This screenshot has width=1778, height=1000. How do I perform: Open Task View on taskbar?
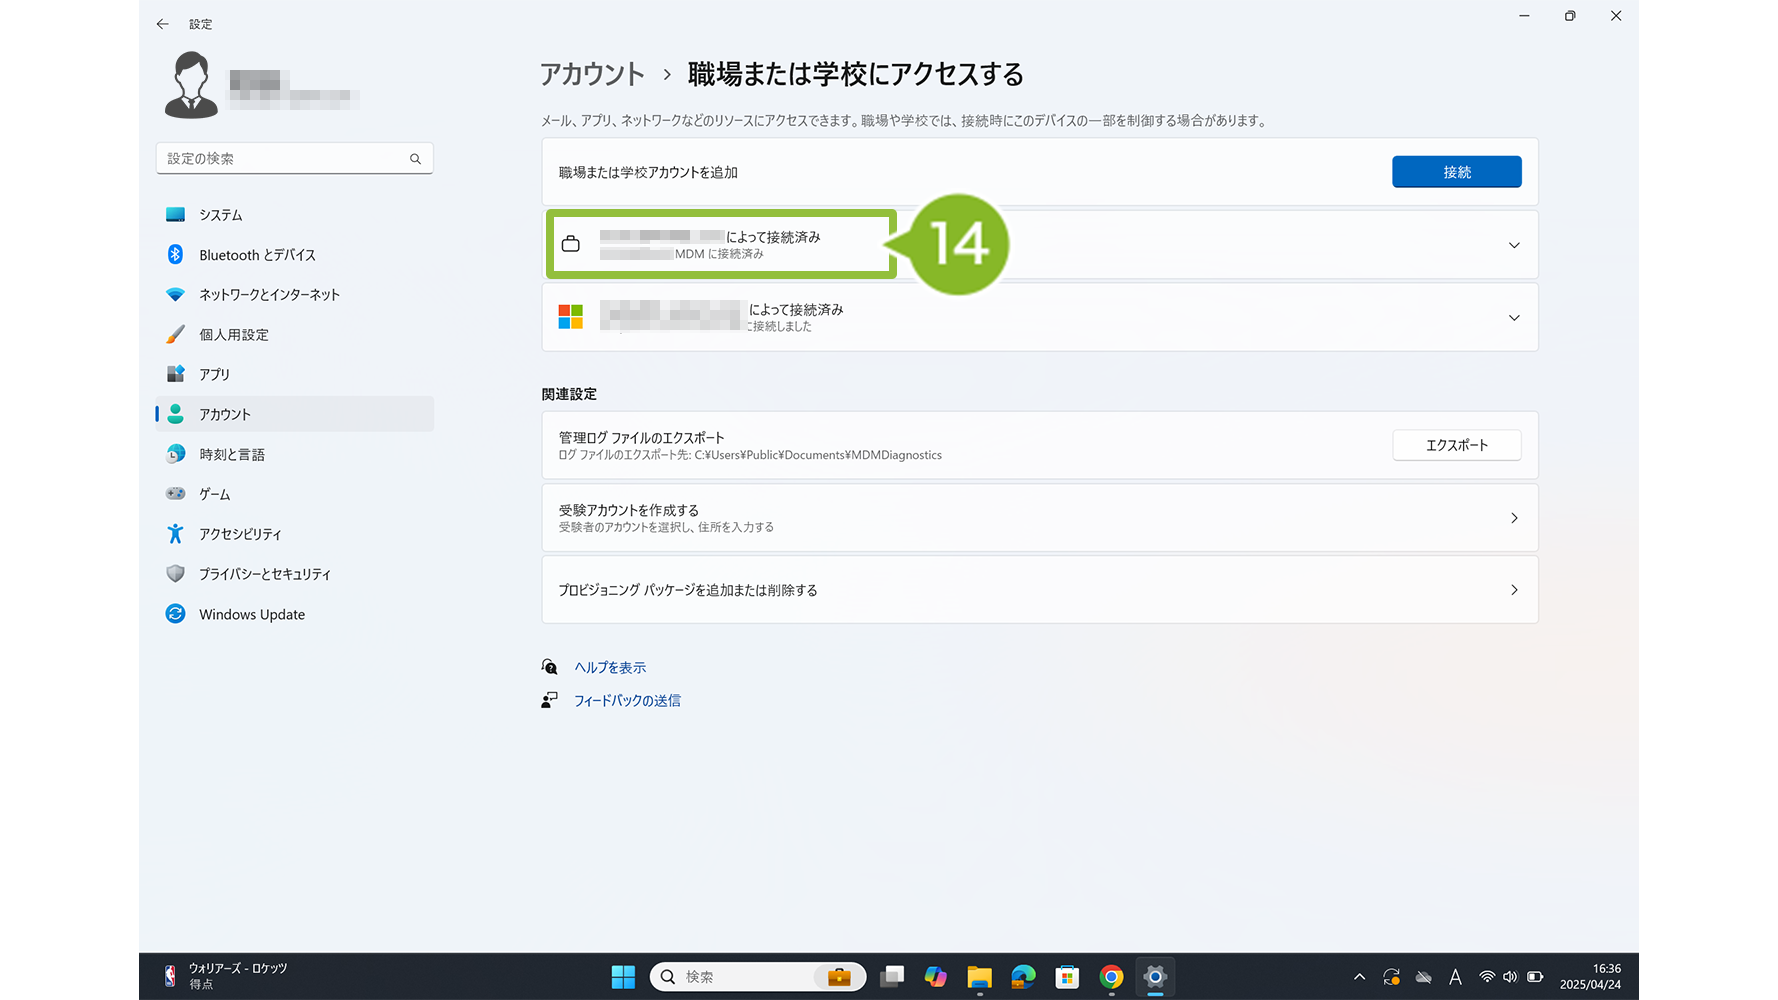[892, 977]
